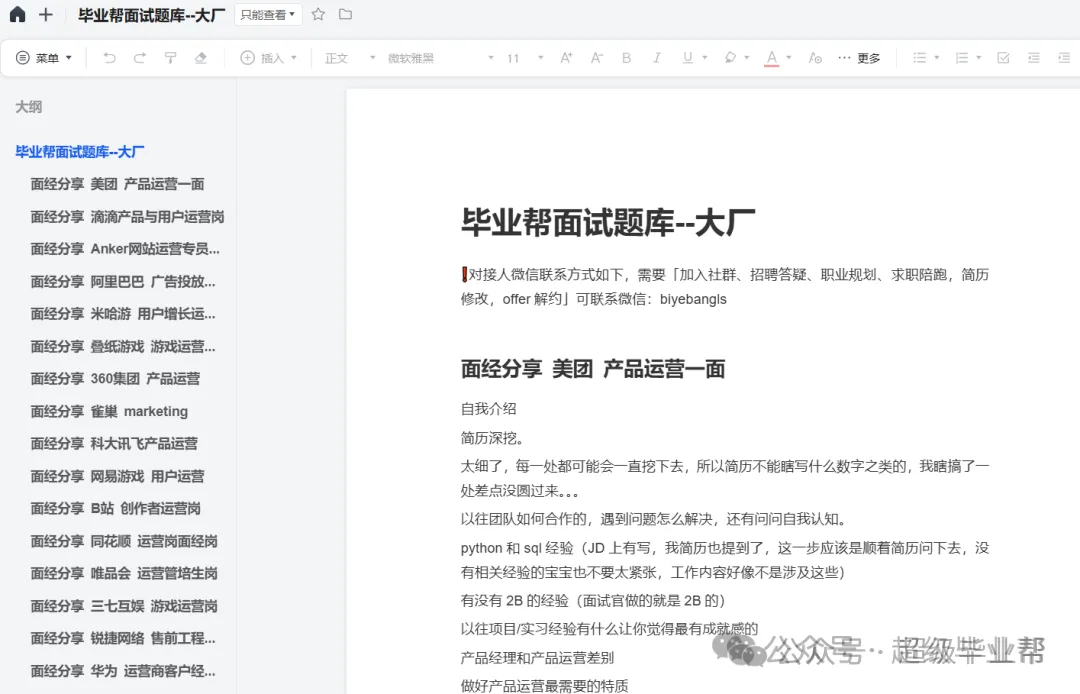1080x694 pixels.
Task: Click the eraser clear-format icon
Action: pyautogui.click(x=200, y=58)
